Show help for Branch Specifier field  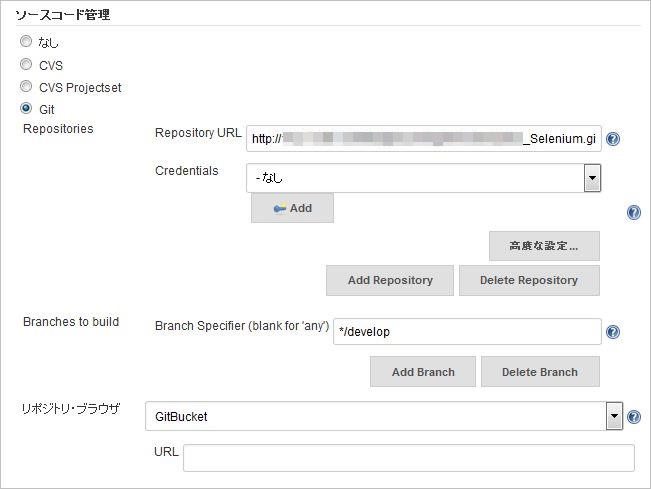pyautogui.click(x=613, y=332)
